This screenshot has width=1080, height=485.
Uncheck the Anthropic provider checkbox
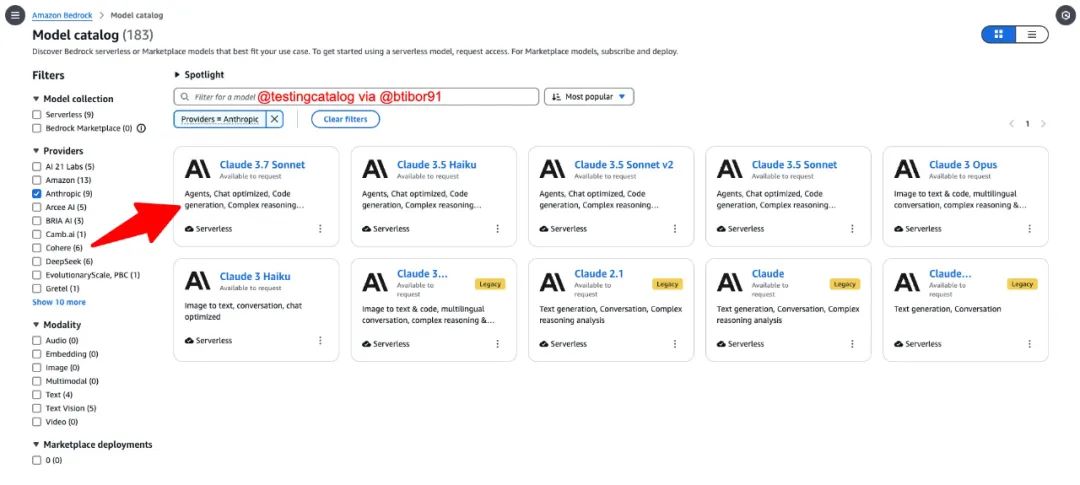(37, 194)
